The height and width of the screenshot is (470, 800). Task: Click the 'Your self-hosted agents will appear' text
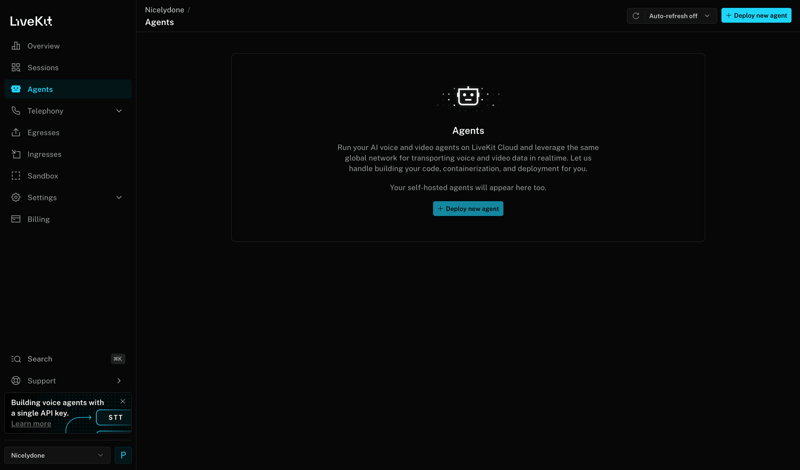[x=468, y=187]
